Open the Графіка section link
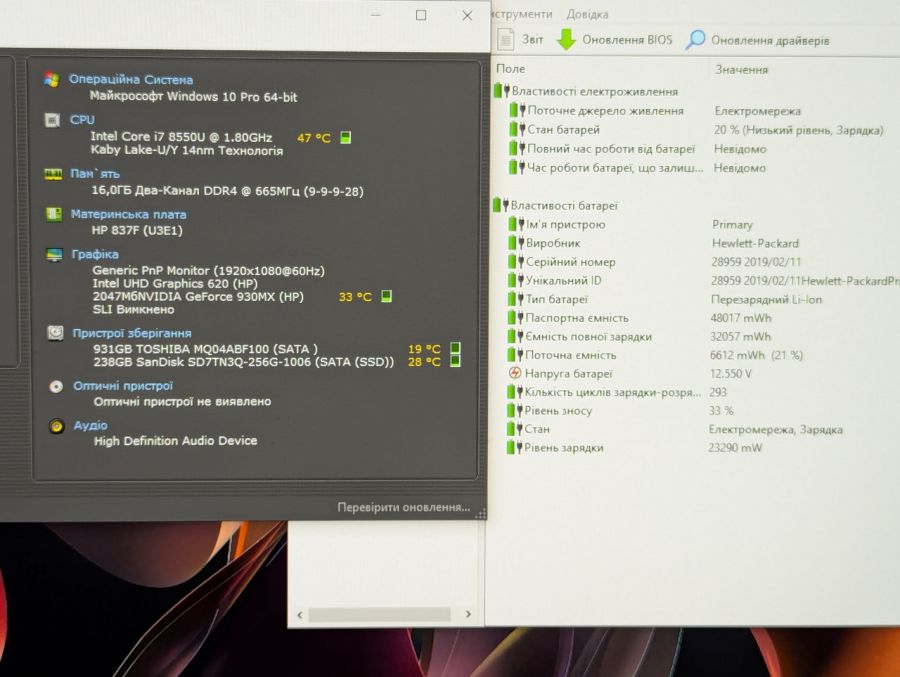This screenshot has height=677, width=900. (95, 254)
